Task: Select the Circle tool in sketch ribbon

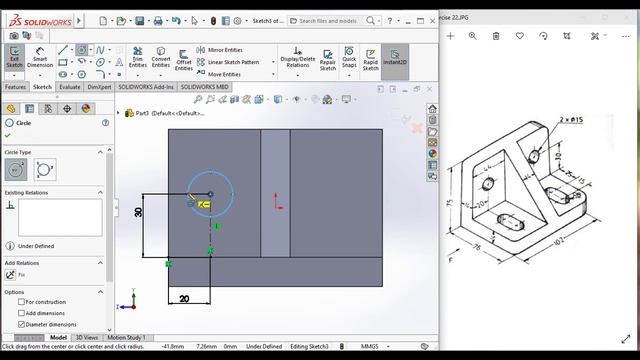Action: pos(82,50)
